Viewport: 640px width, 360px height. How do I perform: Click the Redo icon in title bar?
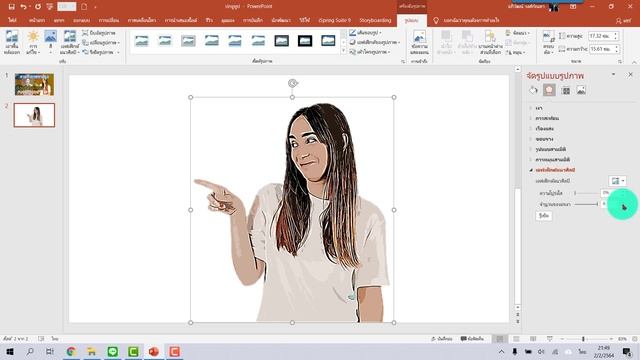click(38, 7)
